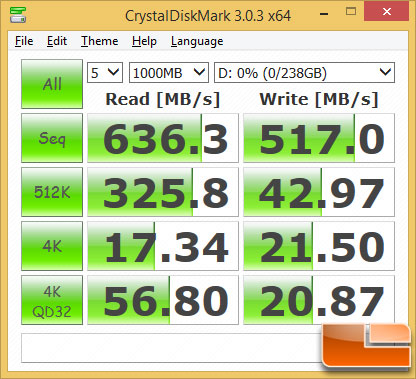
Task: Select the Seq read result 636.3
Action: point(163,138)
